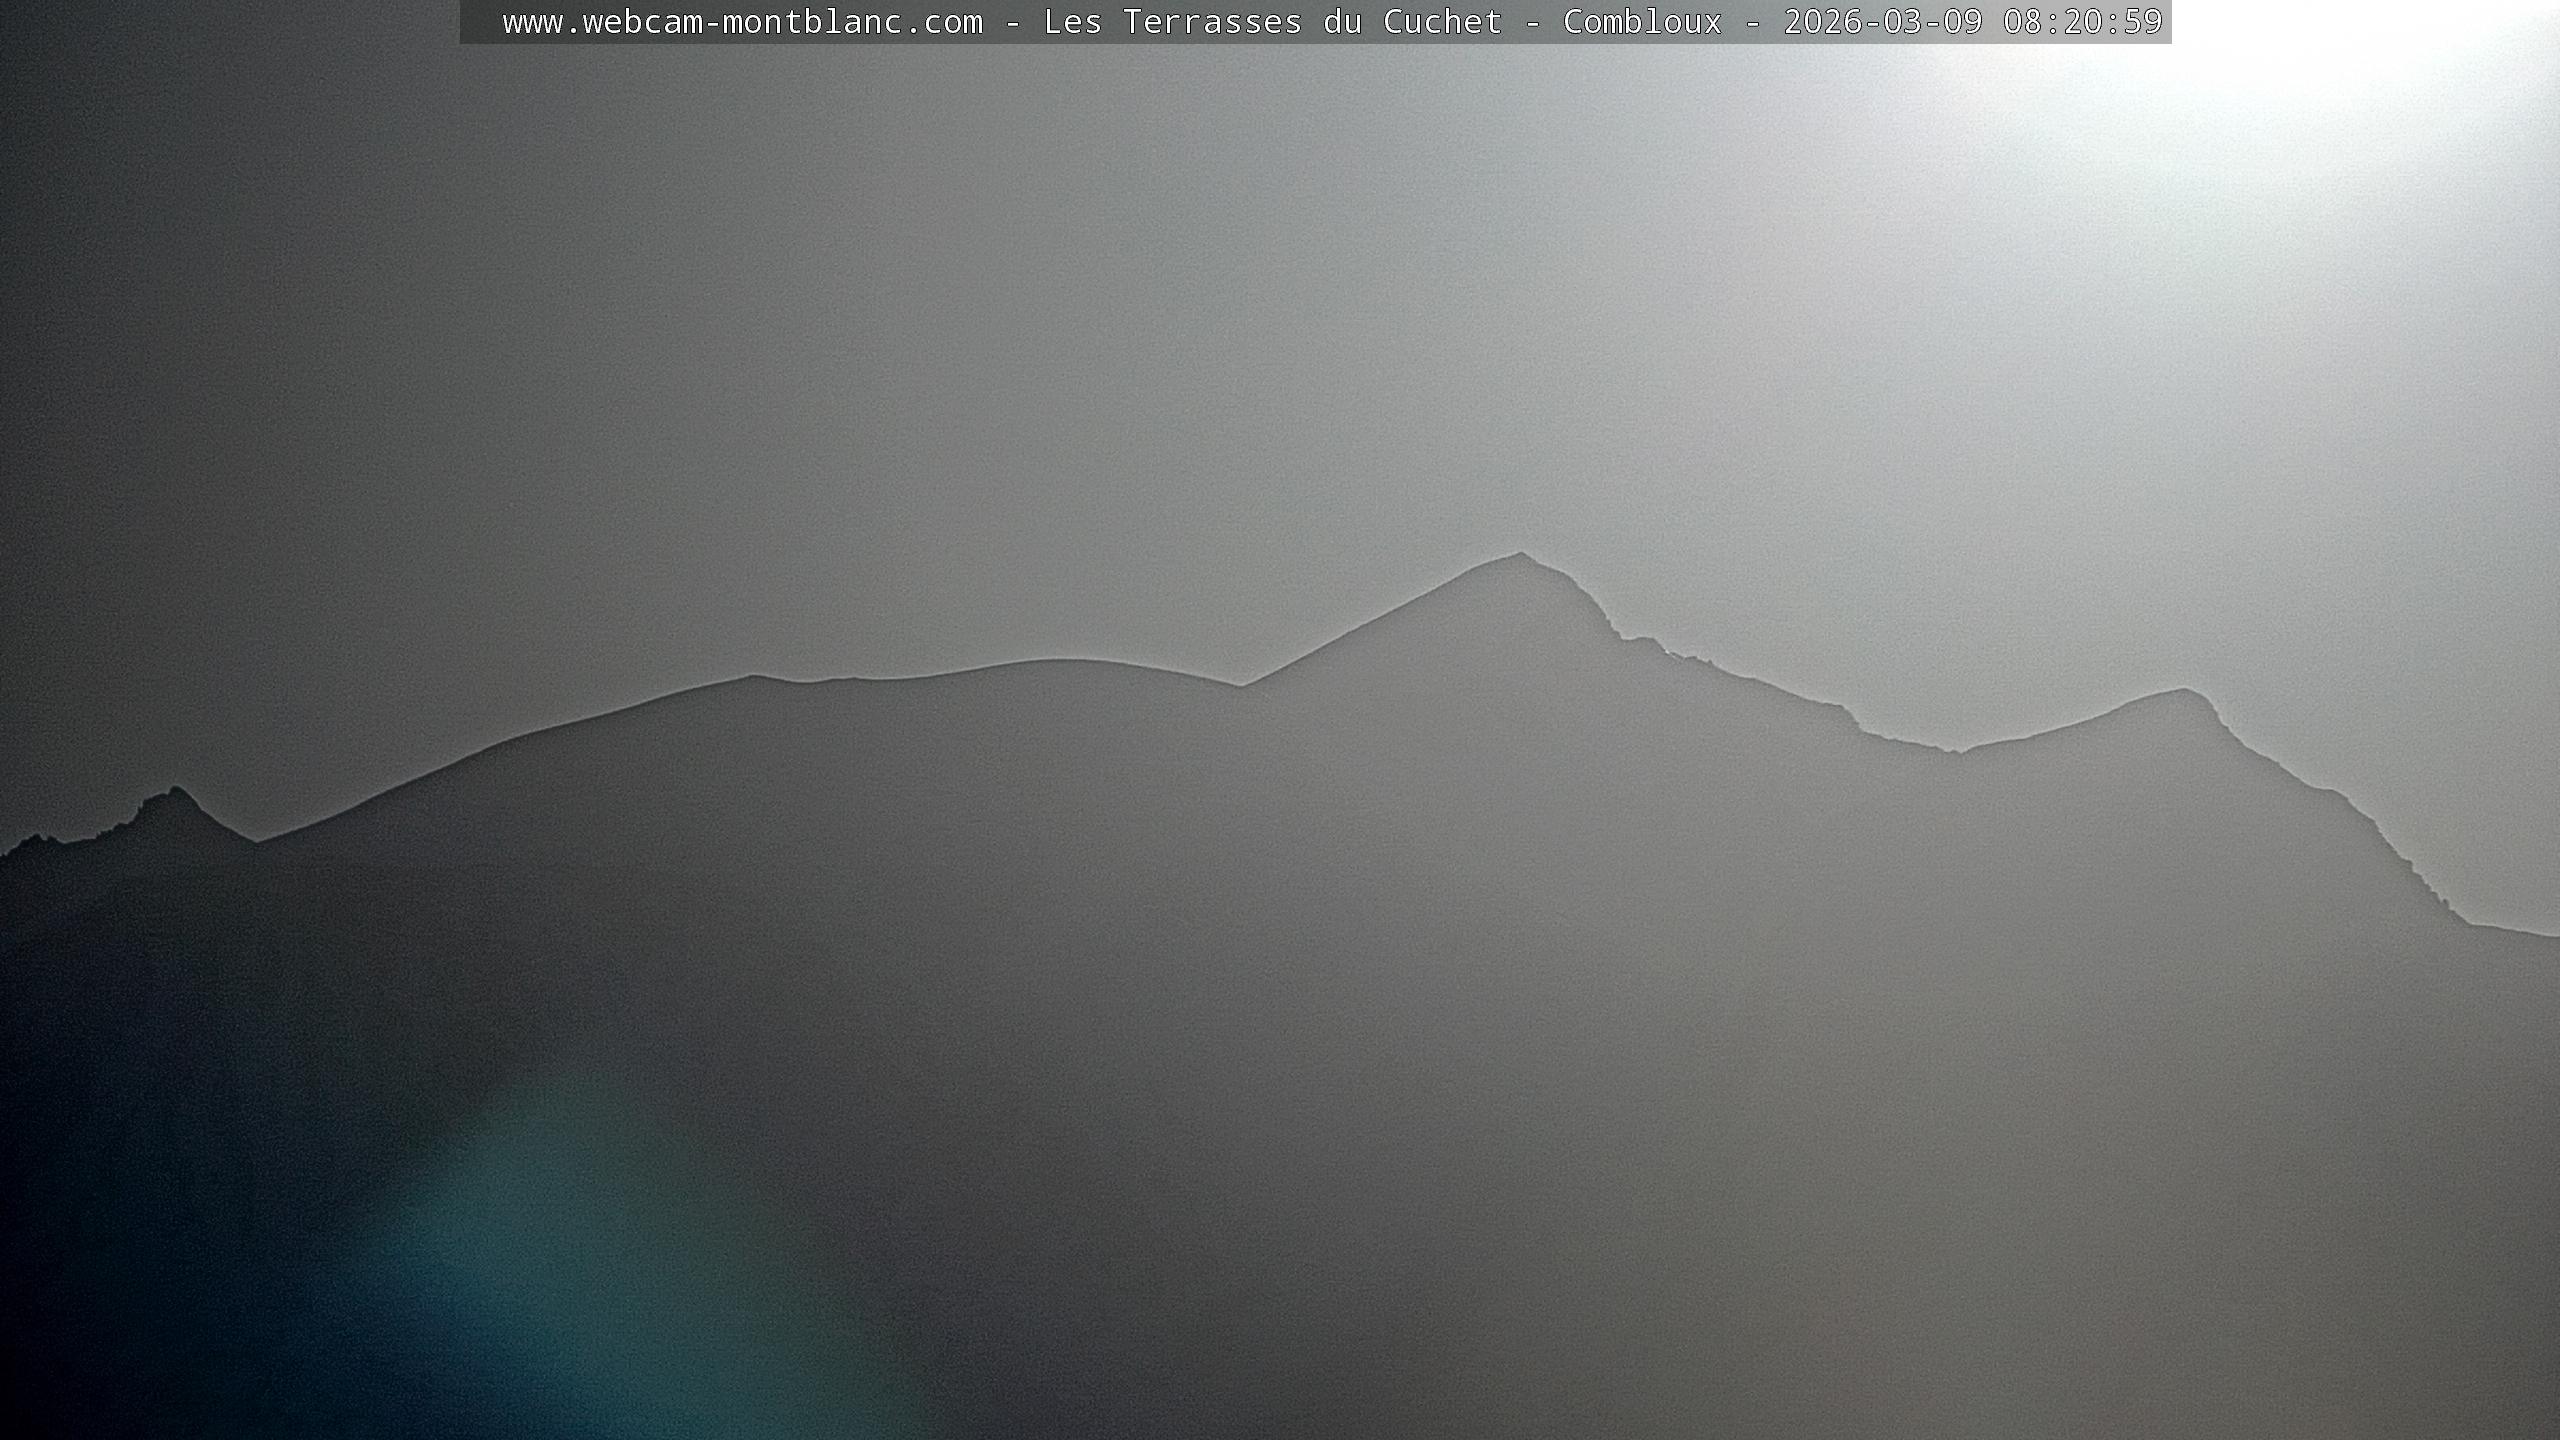Click the www.webcam-montblanc.com URL text
This screenshot has width=2560, height=1440.
coord(742,22)
